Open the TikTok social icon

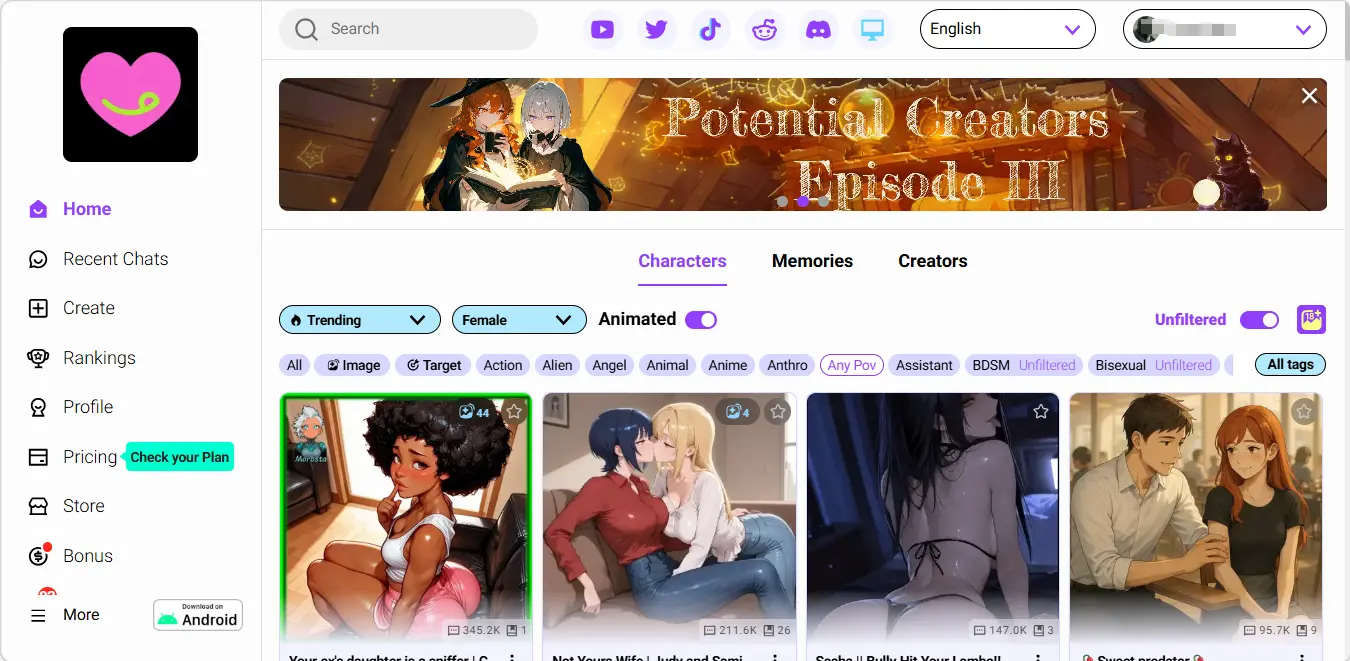[x=711, y=29]
